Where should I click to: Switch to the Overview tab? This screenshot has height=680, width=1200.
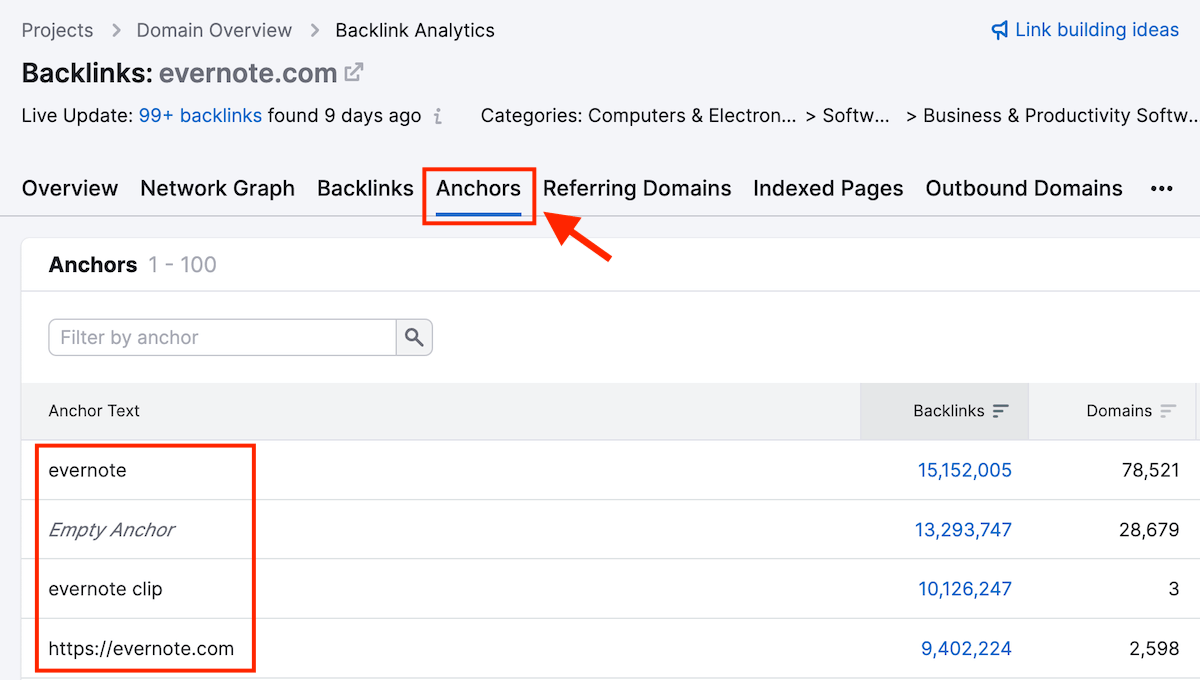70,188
